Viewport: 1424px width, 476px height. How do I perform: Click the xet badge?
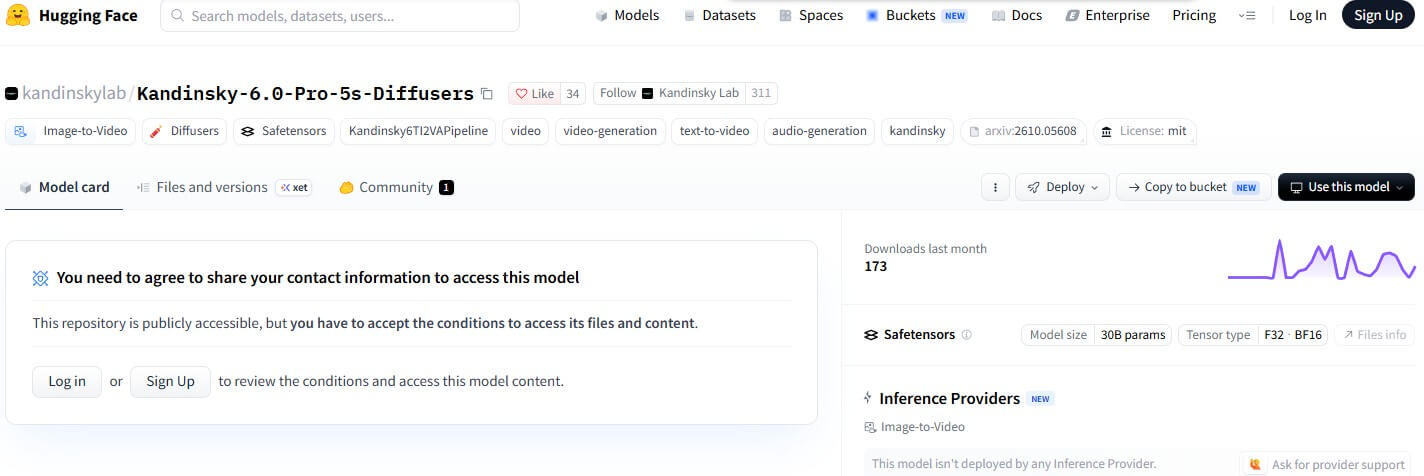[293, 187]
